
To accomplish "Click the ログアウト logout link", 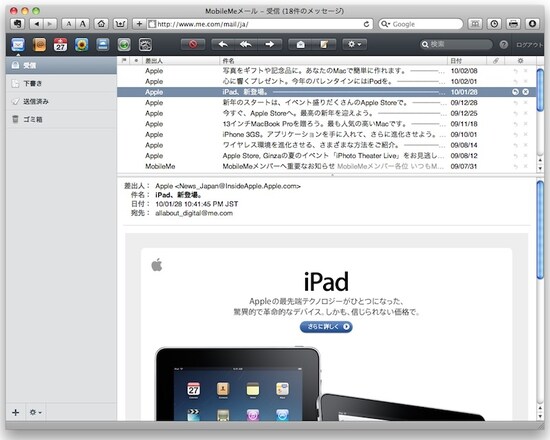I will 529,45.
